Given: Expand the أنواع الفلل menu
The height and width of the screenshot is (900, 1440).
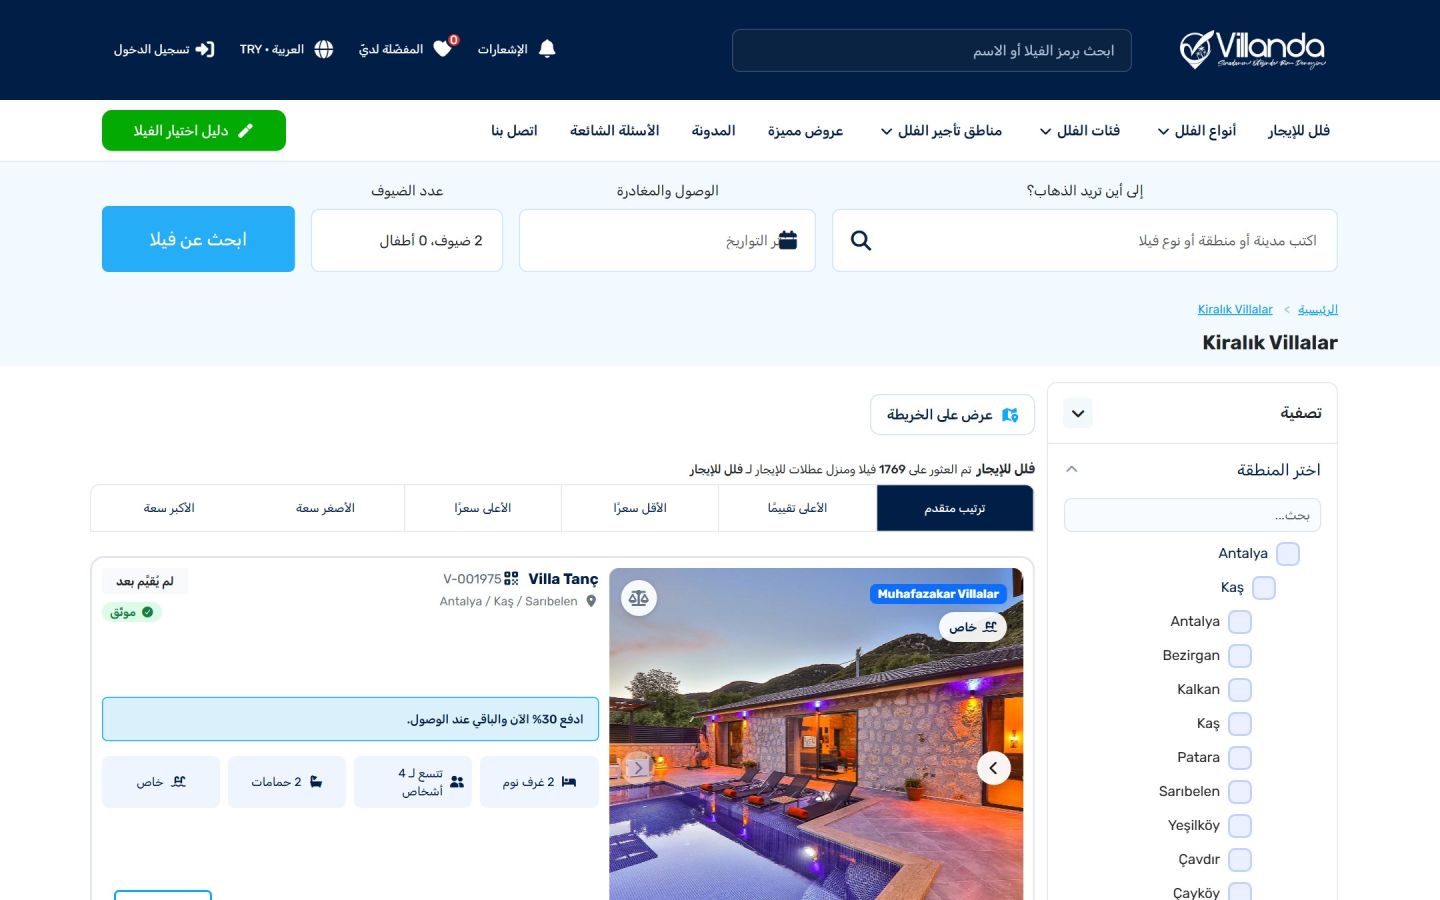Looking at the screenshot, I should [x=1197, y=131].
